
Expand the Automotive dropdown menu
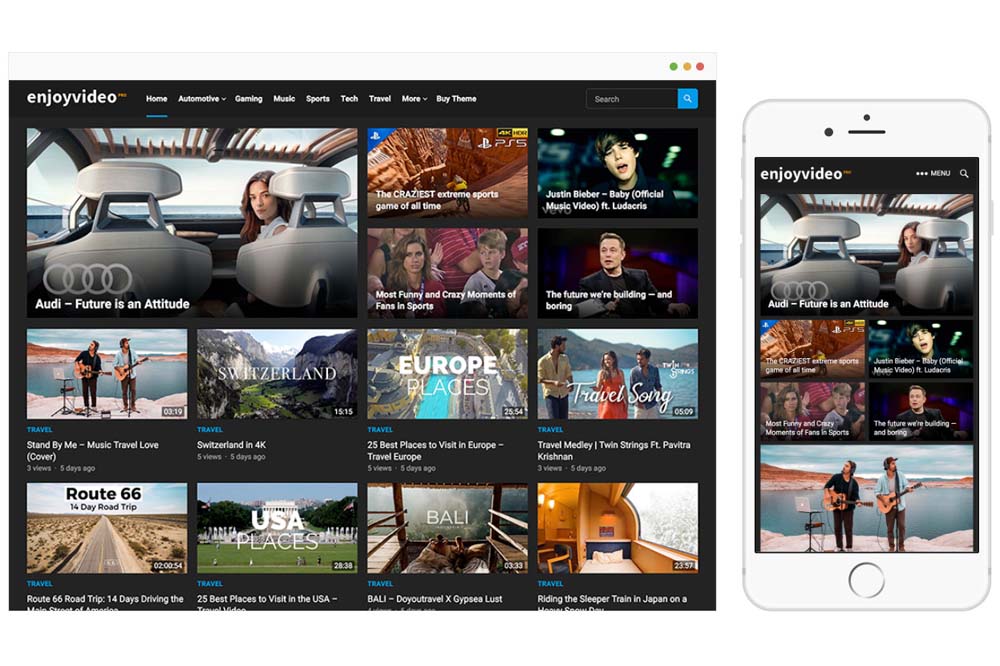[x=201, y=99]
